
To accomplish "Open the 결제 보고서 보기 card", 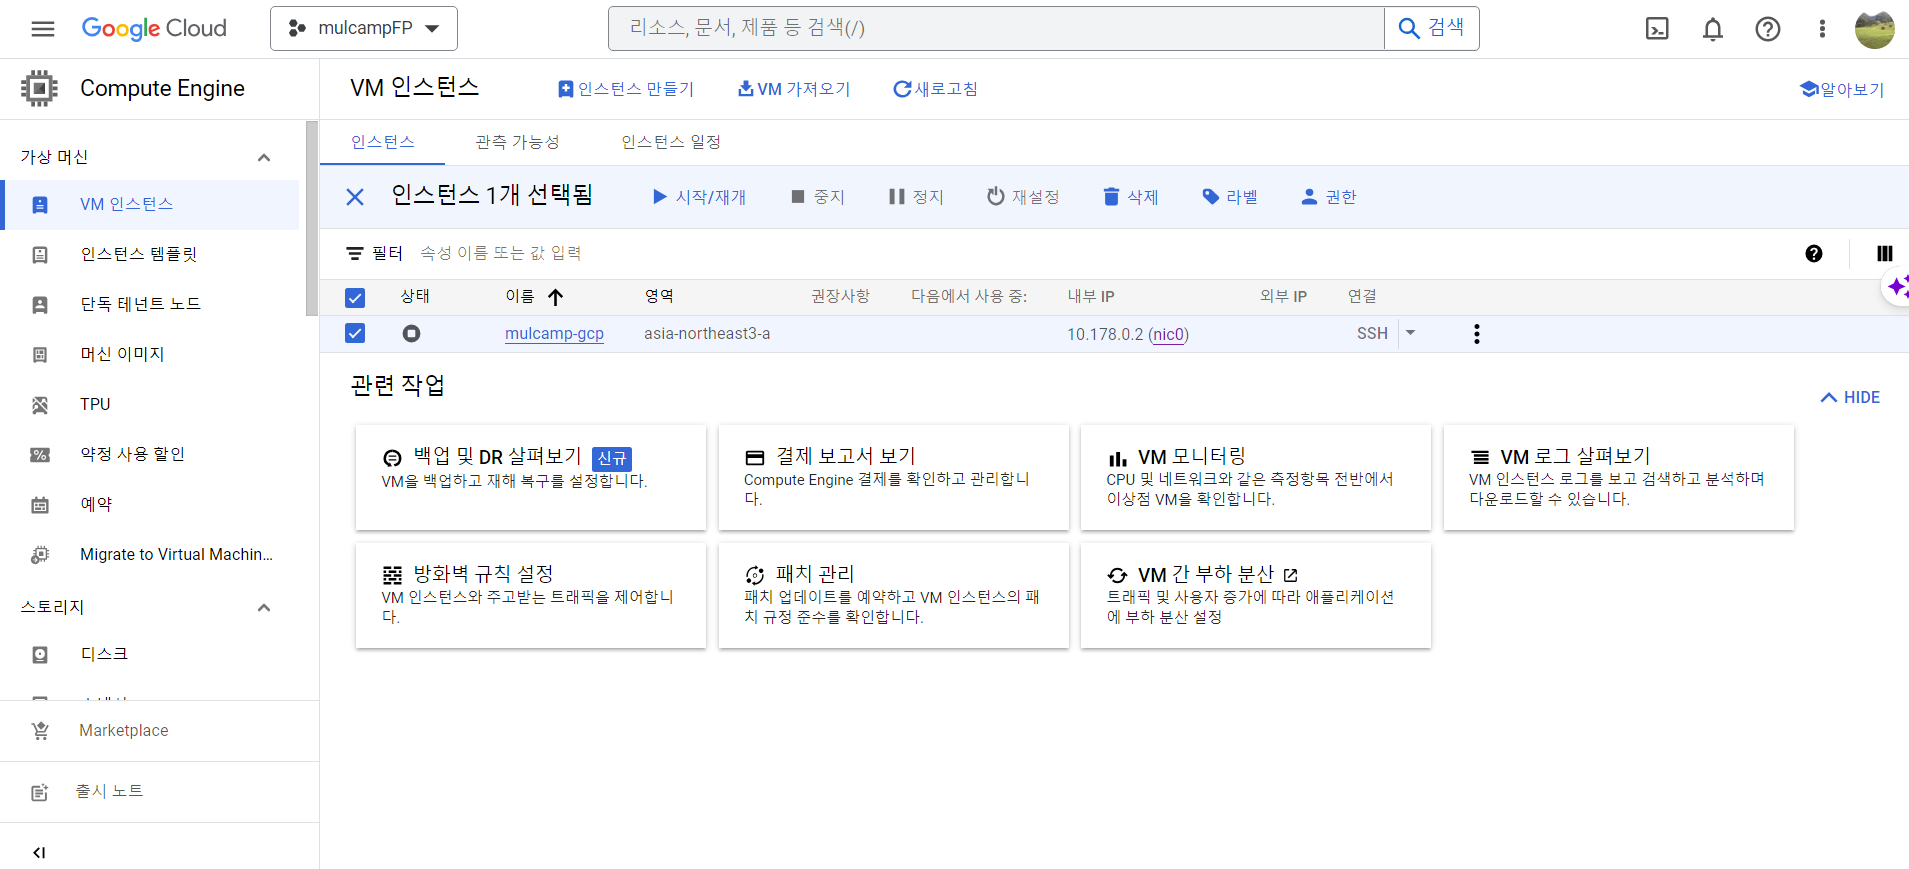I will [894, 477].
